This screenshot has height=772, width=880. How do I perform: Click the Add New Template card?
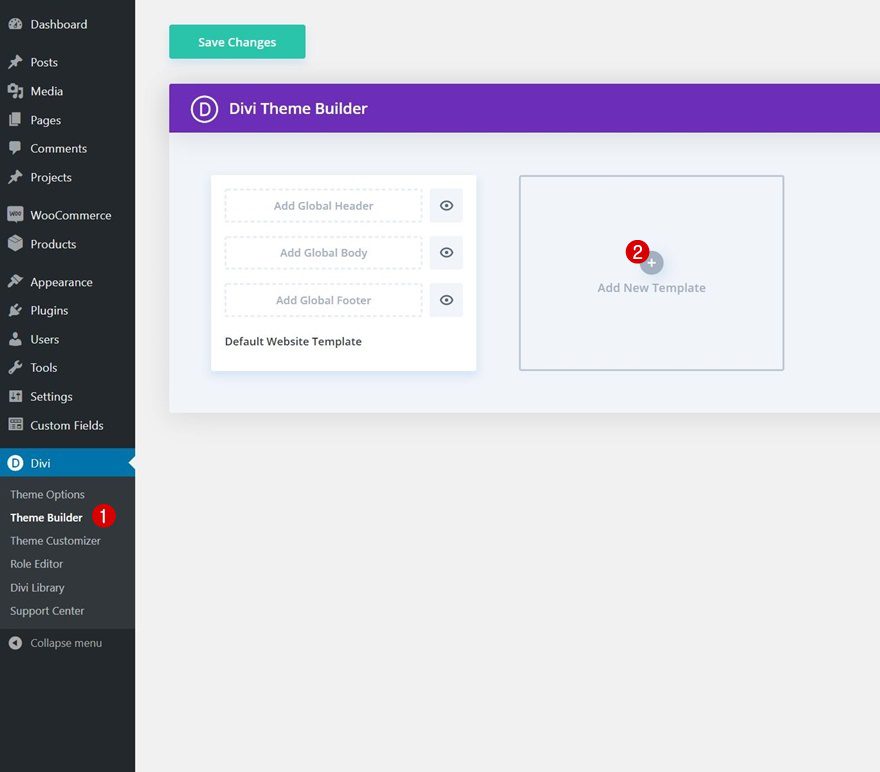tap(651, 273)
